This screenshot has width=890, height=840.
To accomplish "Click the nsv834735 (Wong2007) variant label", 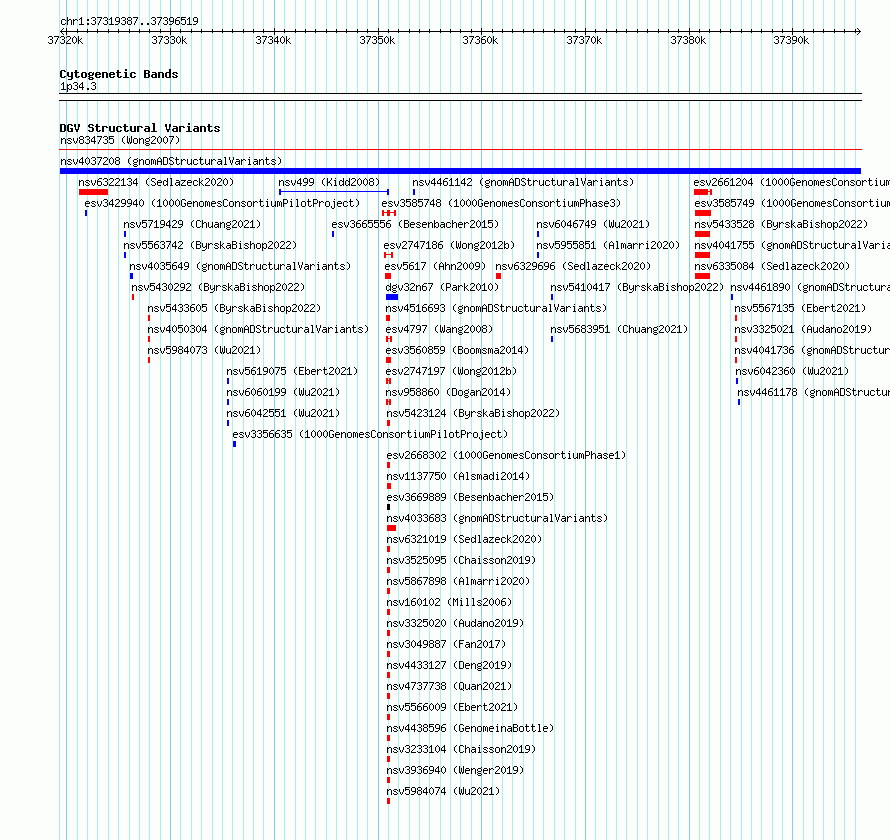I will (120, 140).
